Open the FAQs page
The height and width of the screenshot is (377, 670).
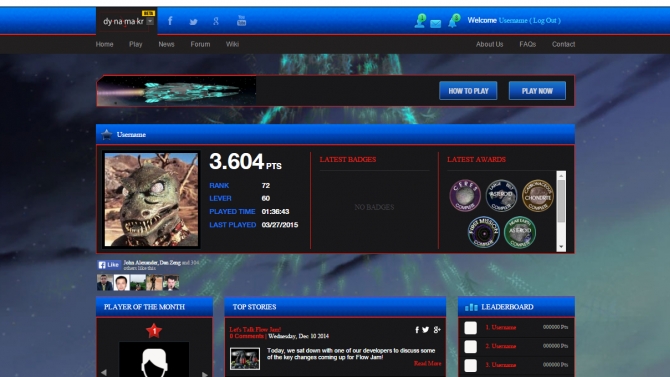[x=527, y=44]
